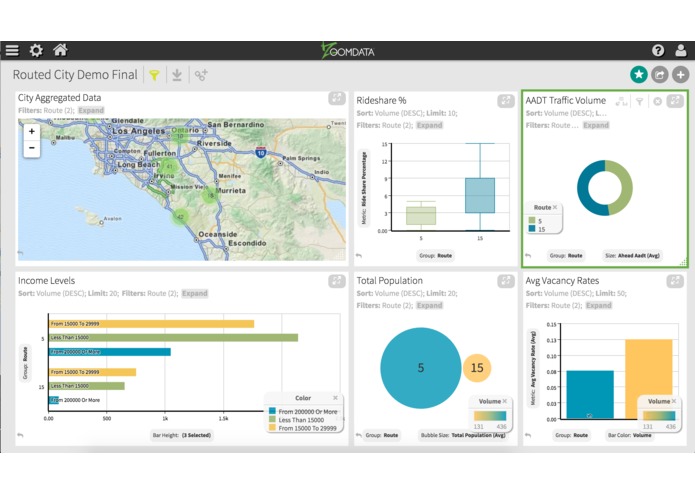This screenshot has width=695, height=494.
Task: Expand filters in Rideshare % widget
Action: 429,125
